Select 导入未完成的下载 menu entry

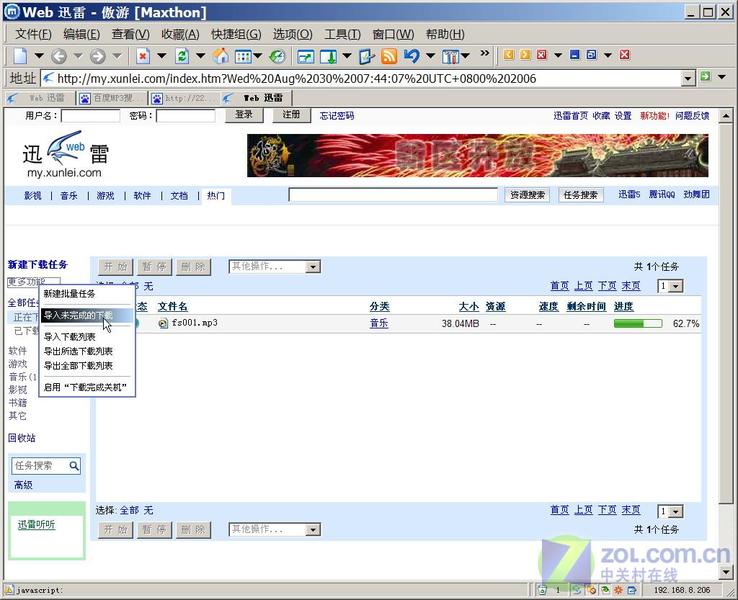coord(87,315)
